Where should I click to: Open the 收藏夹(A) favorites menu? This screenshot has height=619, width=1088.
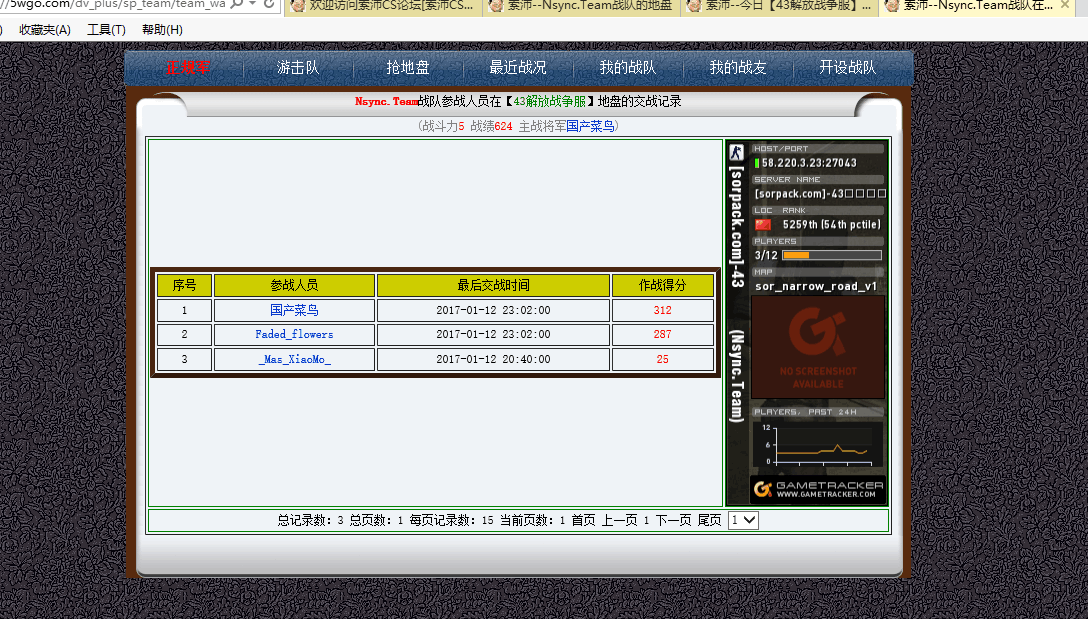point(45,30)
